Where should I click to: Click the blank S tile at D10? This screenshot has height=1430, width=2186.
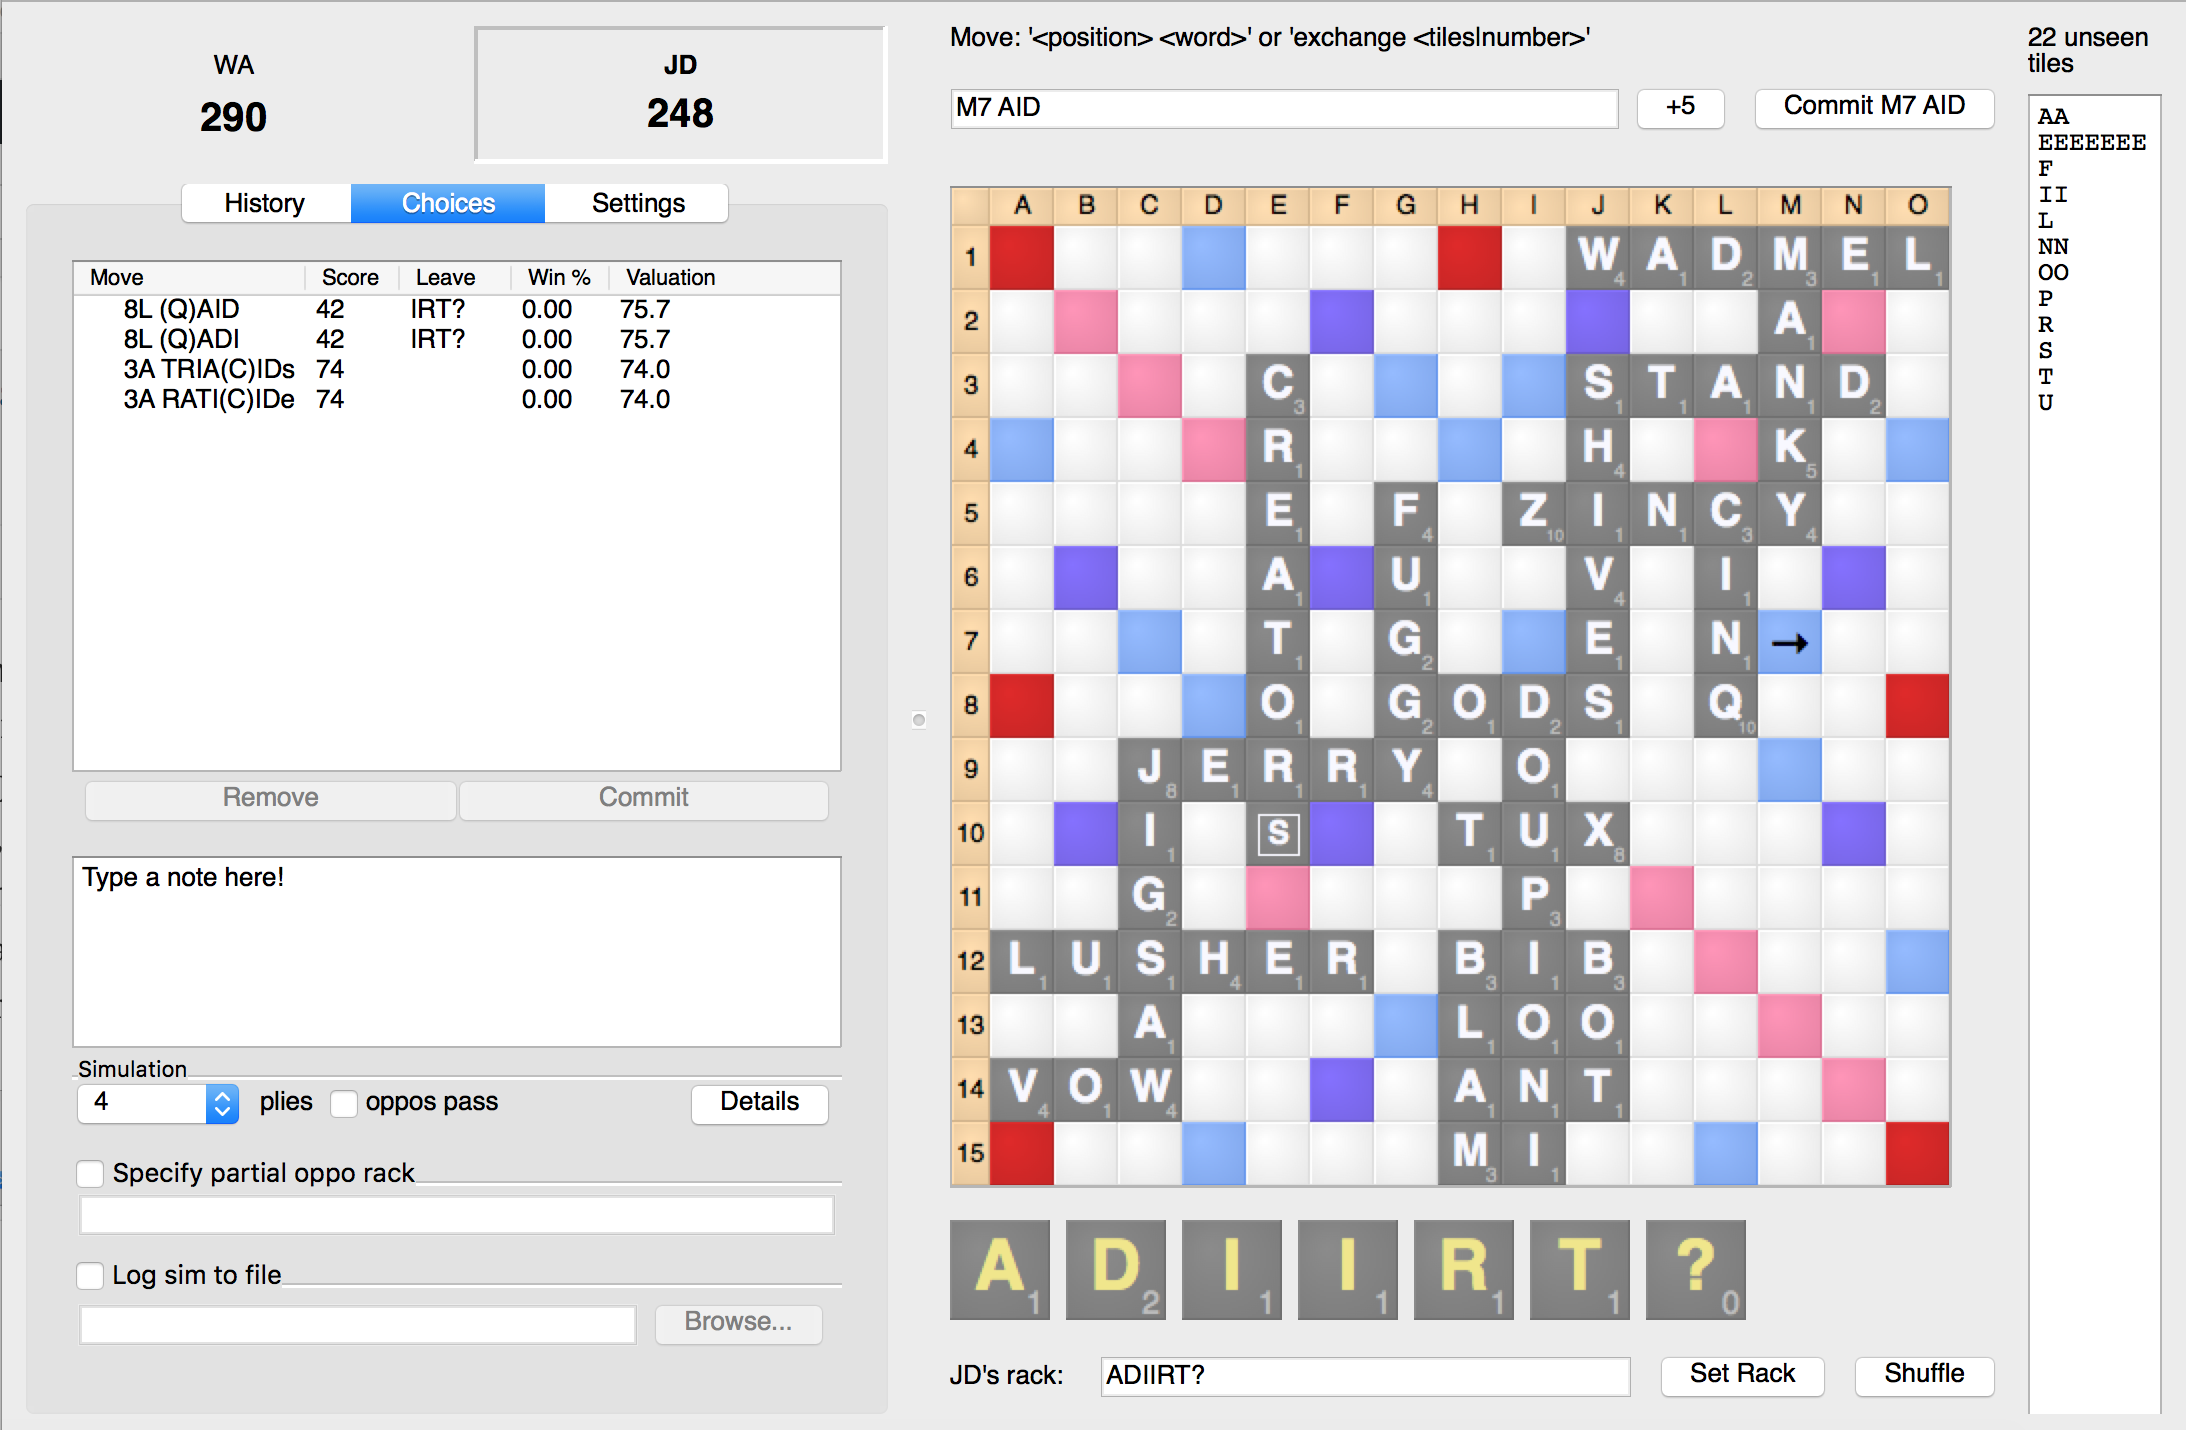tap(1278, 832)
